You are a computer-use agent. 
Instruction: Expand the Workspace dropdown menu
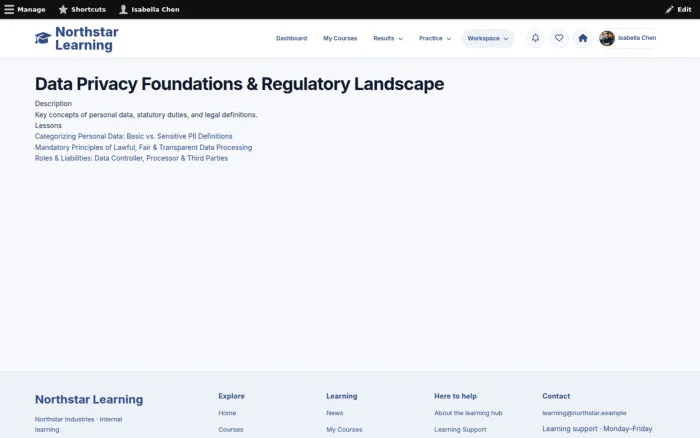488,38
